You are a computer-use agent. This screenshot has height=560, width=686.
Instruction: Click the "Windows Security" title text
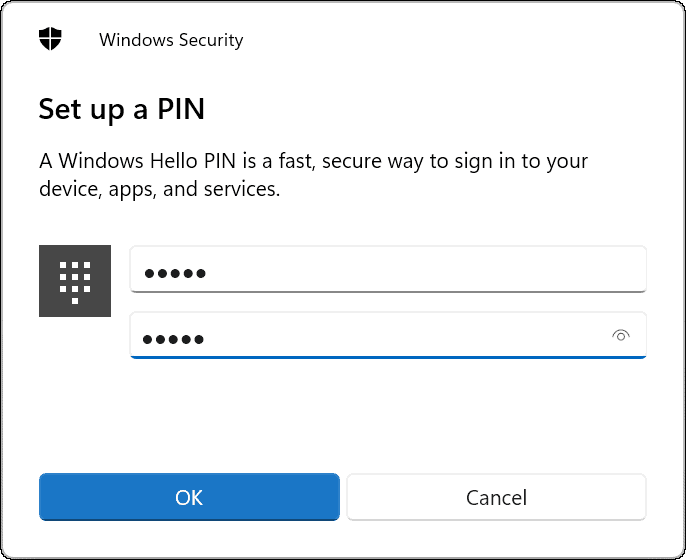[171, 41]
